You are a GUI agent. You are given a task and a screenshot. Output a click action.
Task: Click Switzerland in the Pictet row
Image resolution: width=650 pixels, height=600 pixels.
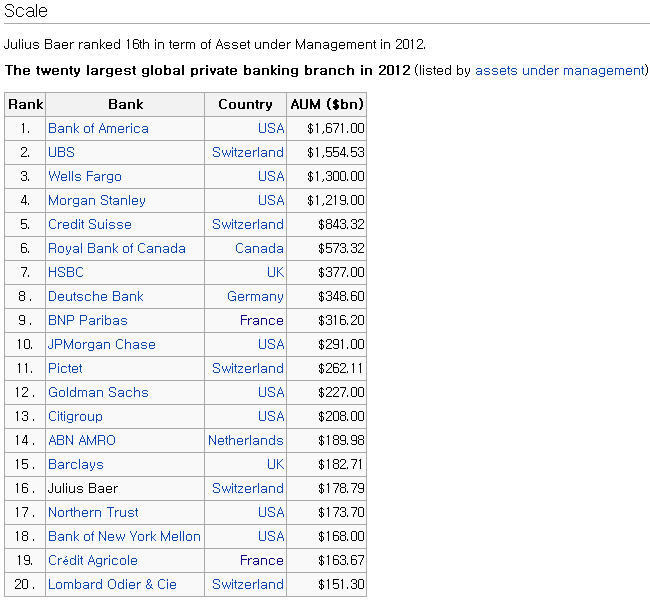[248, 369]
